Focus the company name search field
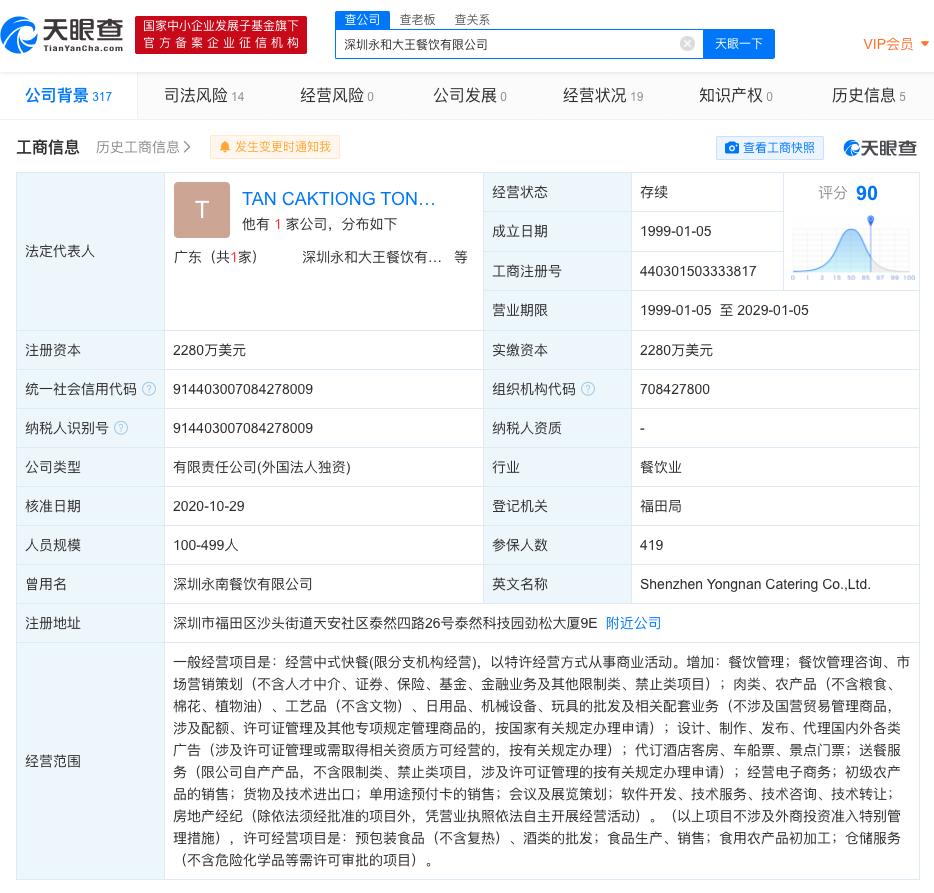Screen dimensions: 934x893 pos(505,44)
